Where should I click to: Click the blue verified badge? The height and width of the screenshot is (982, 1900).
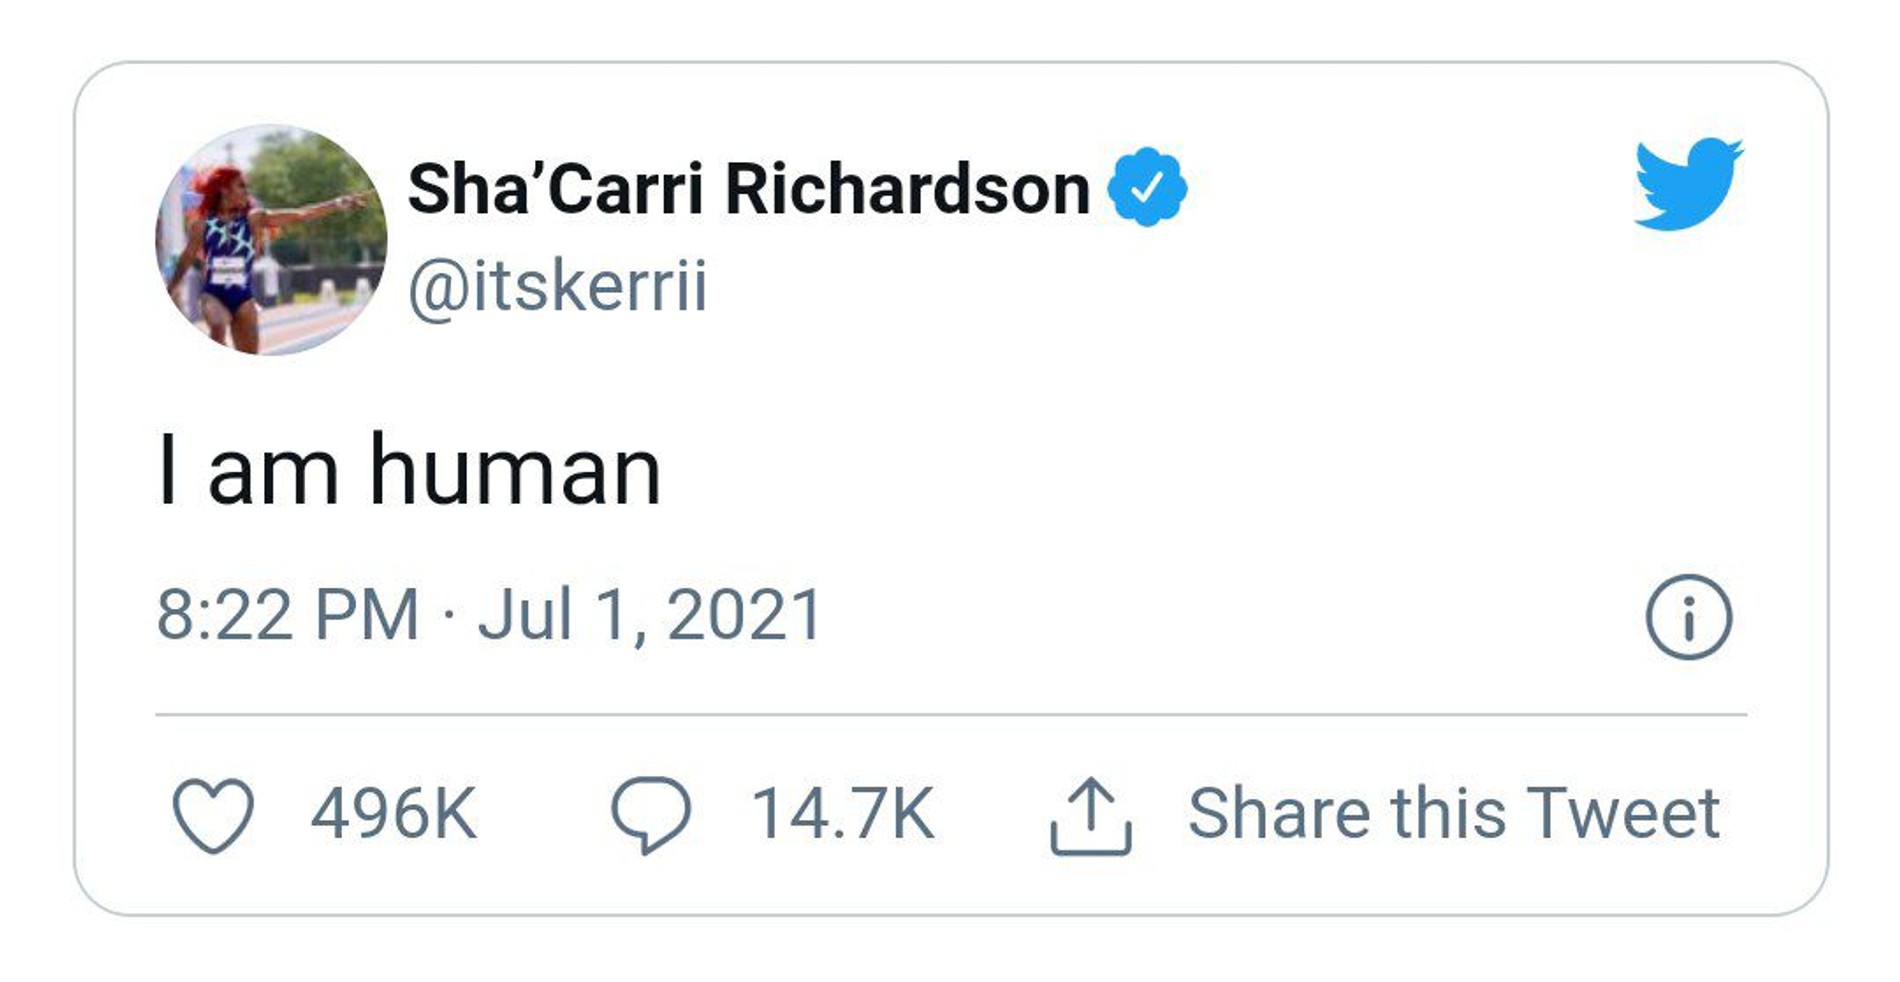[1147, 187]
